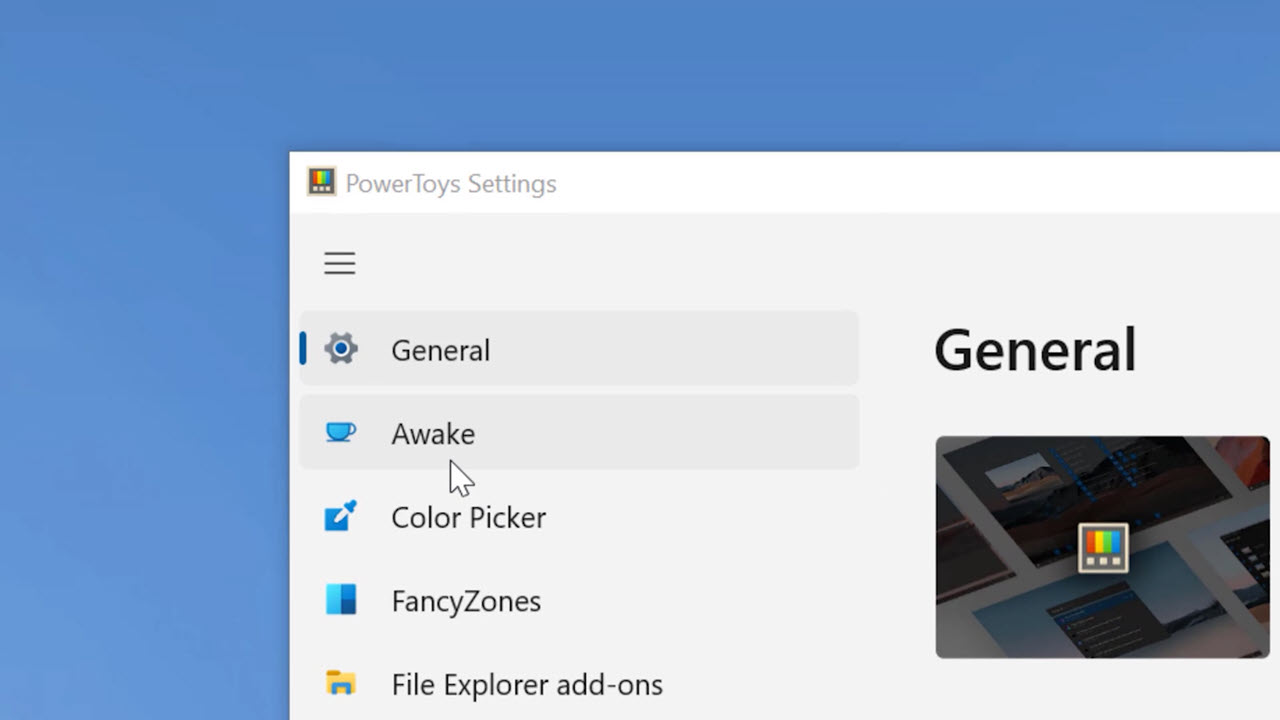Select the Awake coffee cup icon
This screenshot has width=1280, height=720.
click(x=341, y=432)
